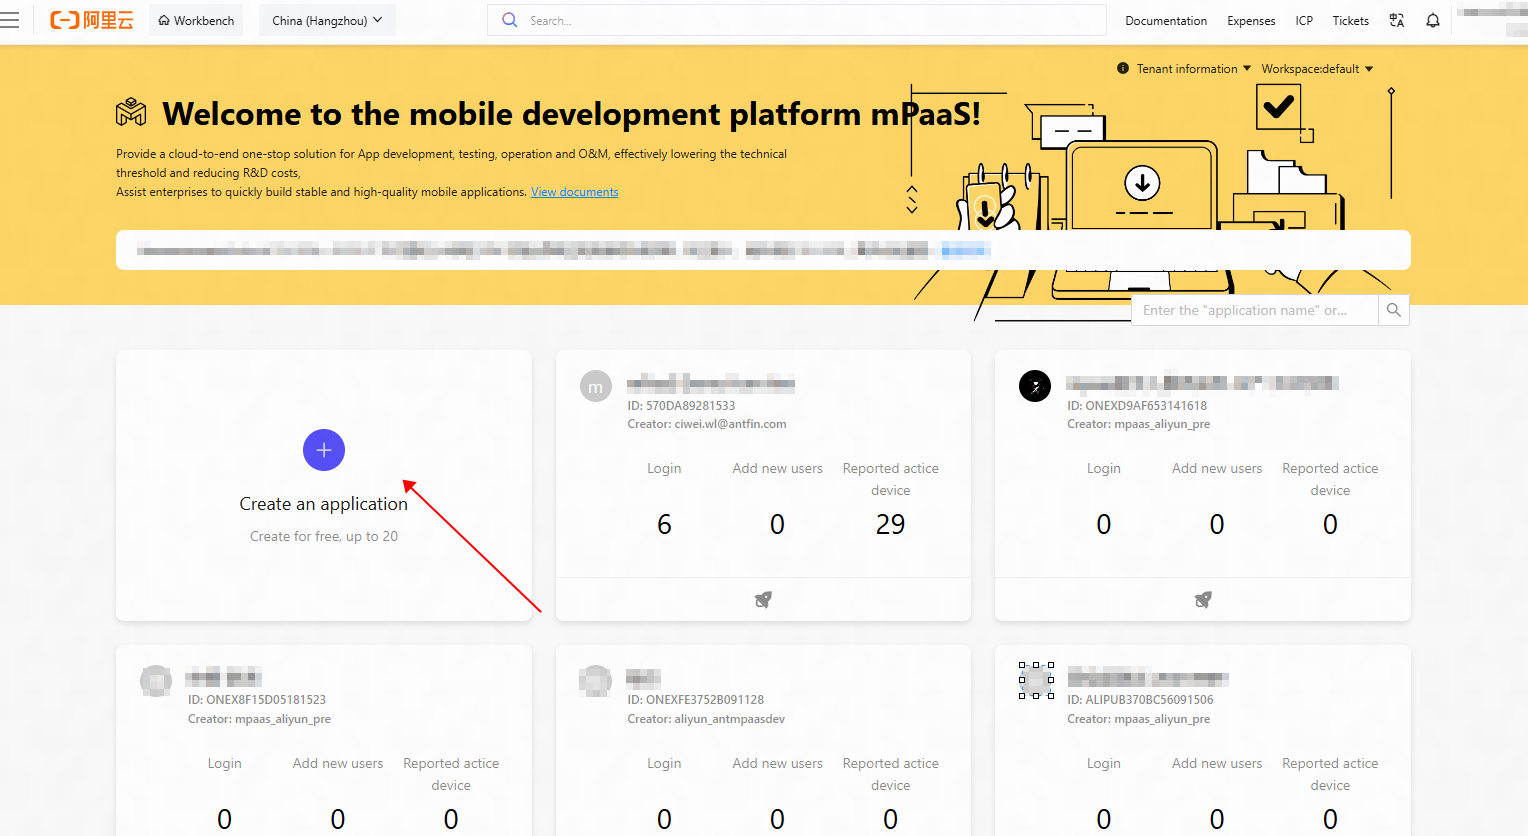Open the app card with ID ONEX8F15D05181523
The height and width of the screenshot is (836, 1528).
coord(324,740)
